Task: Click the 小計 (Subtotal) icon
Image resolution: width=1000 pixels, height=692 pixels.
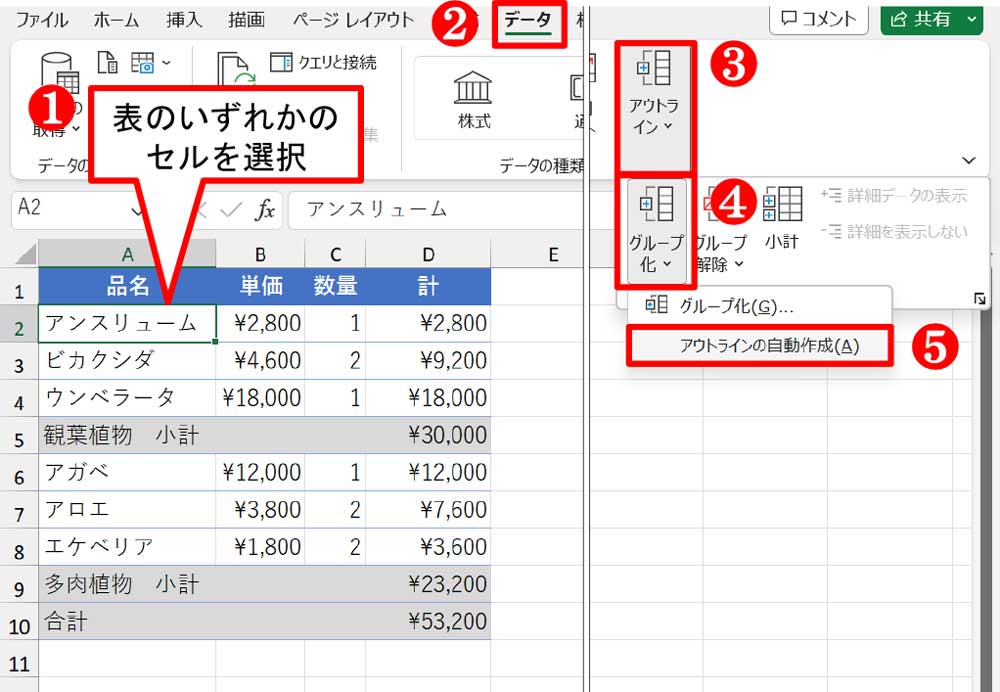Action: point(782,216)
